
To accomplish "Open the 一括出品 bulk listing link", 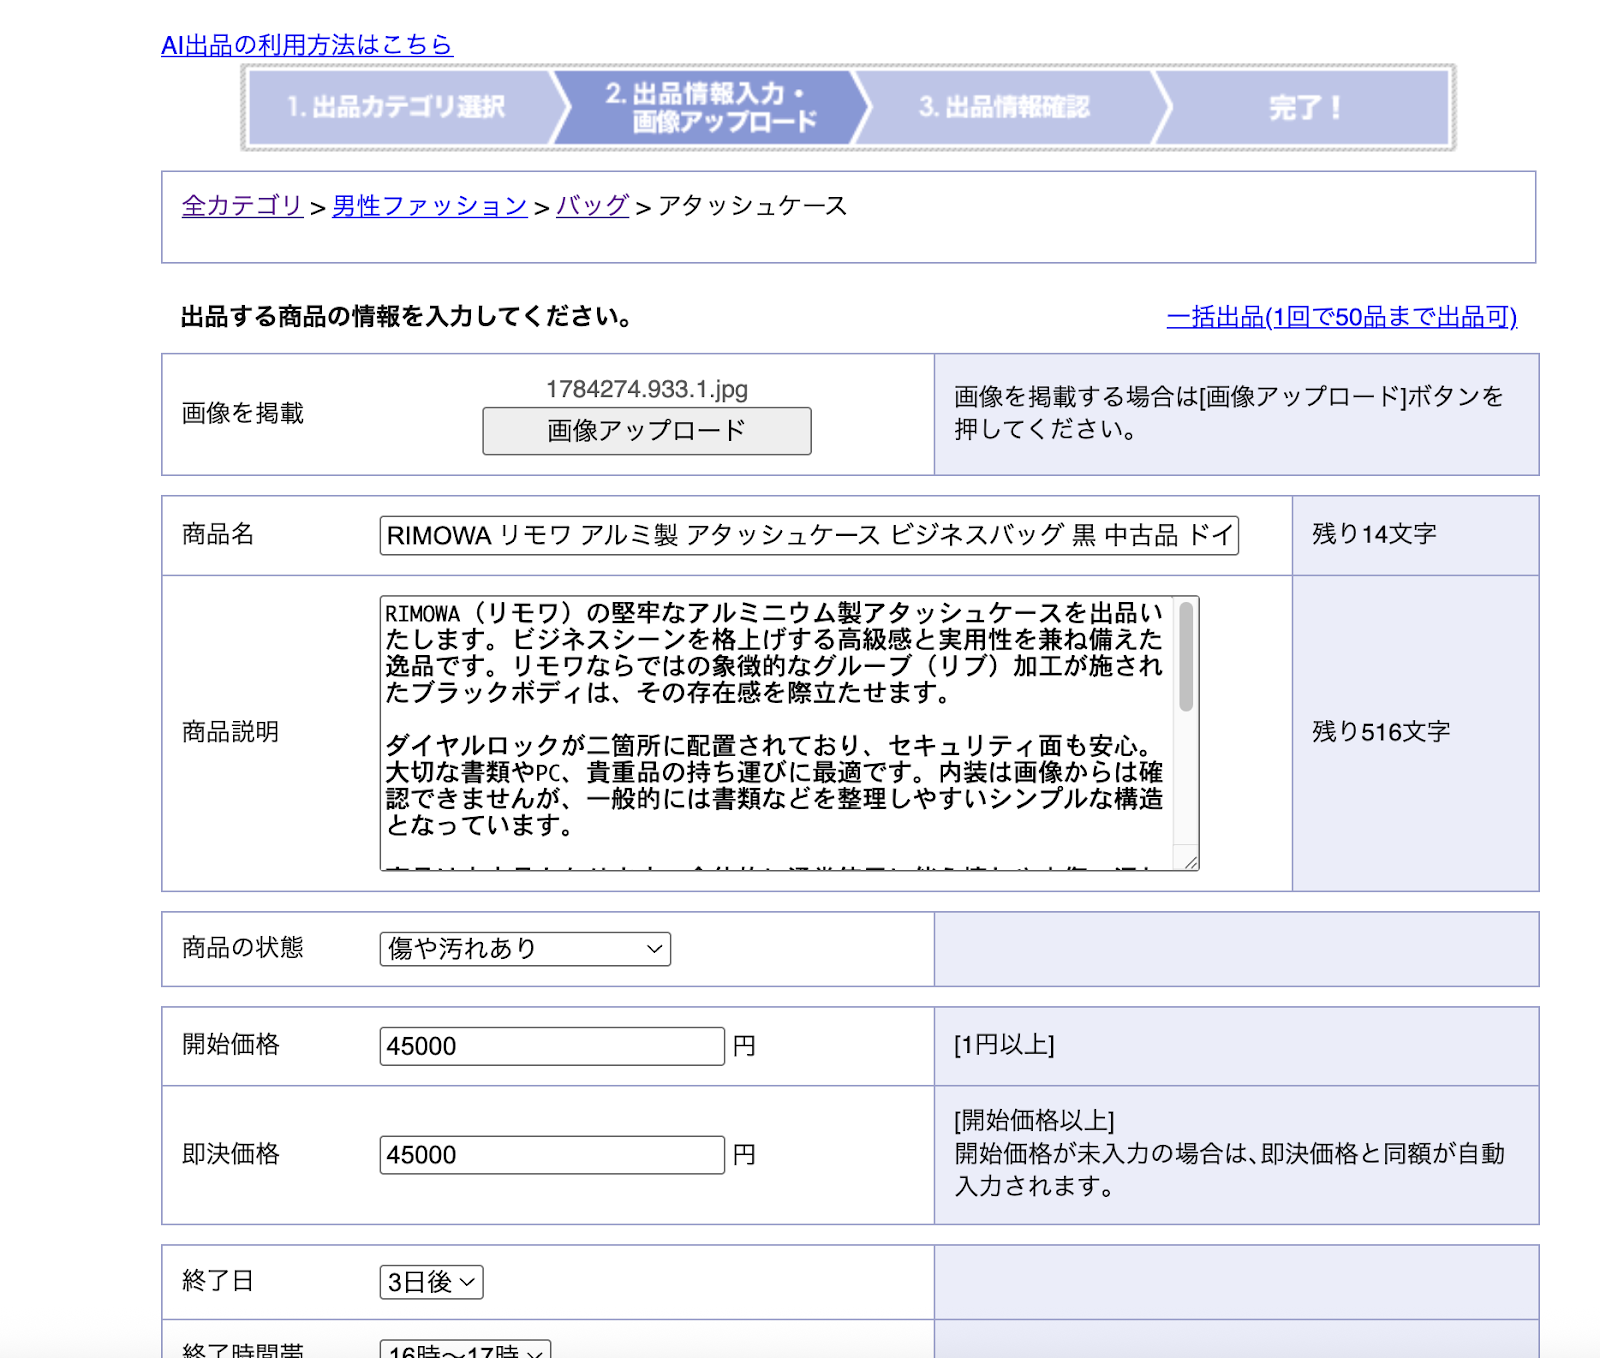I will click(x=1341, y=317).
